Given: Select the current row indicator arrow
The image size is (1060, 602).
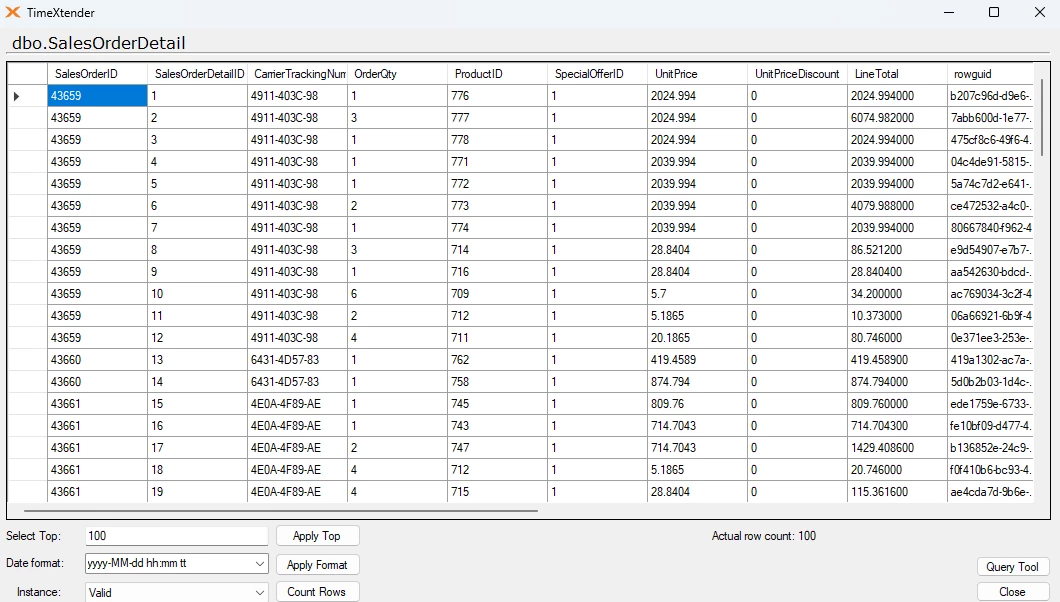Looking at the screenshot, I should pyautogui.click(x=16, y=96).
